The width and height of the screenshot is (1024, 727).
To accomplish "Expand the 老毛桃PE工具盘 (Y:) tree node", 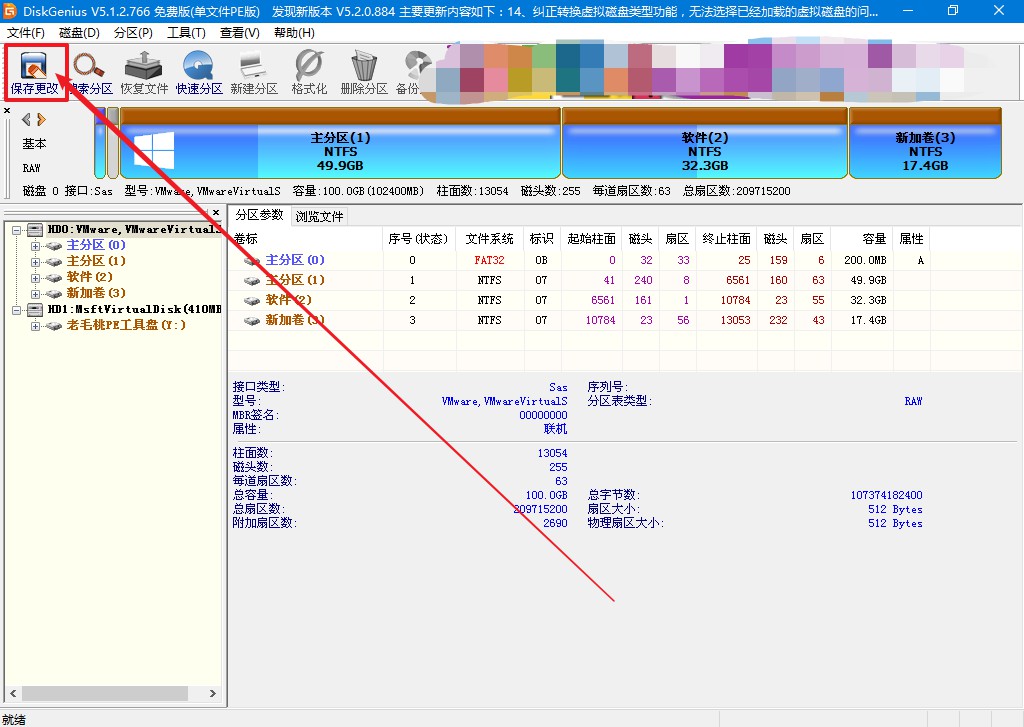I will (x=35, y=325).
